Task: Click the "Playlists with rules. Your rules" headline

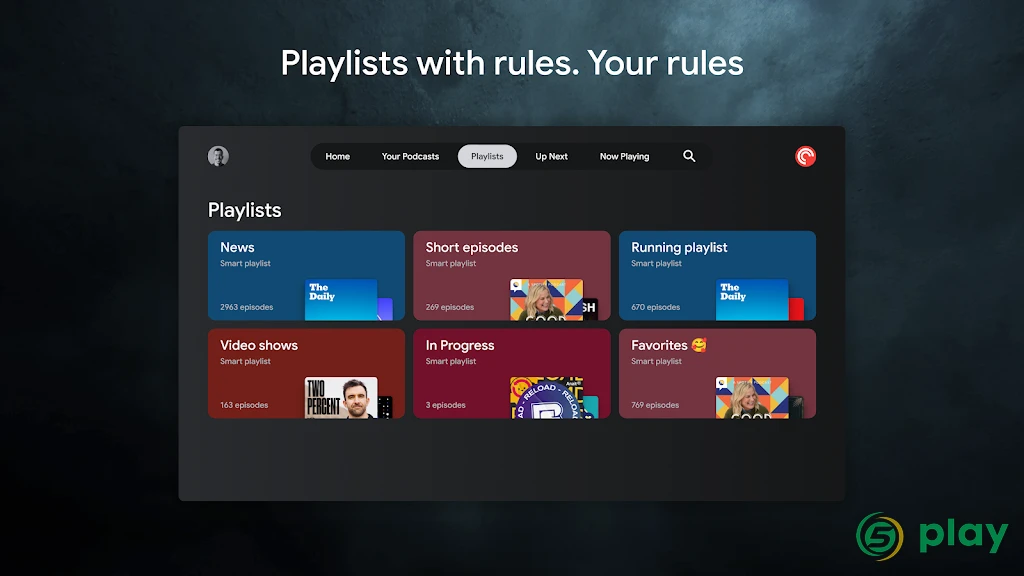Action: [x=512, y=63]
